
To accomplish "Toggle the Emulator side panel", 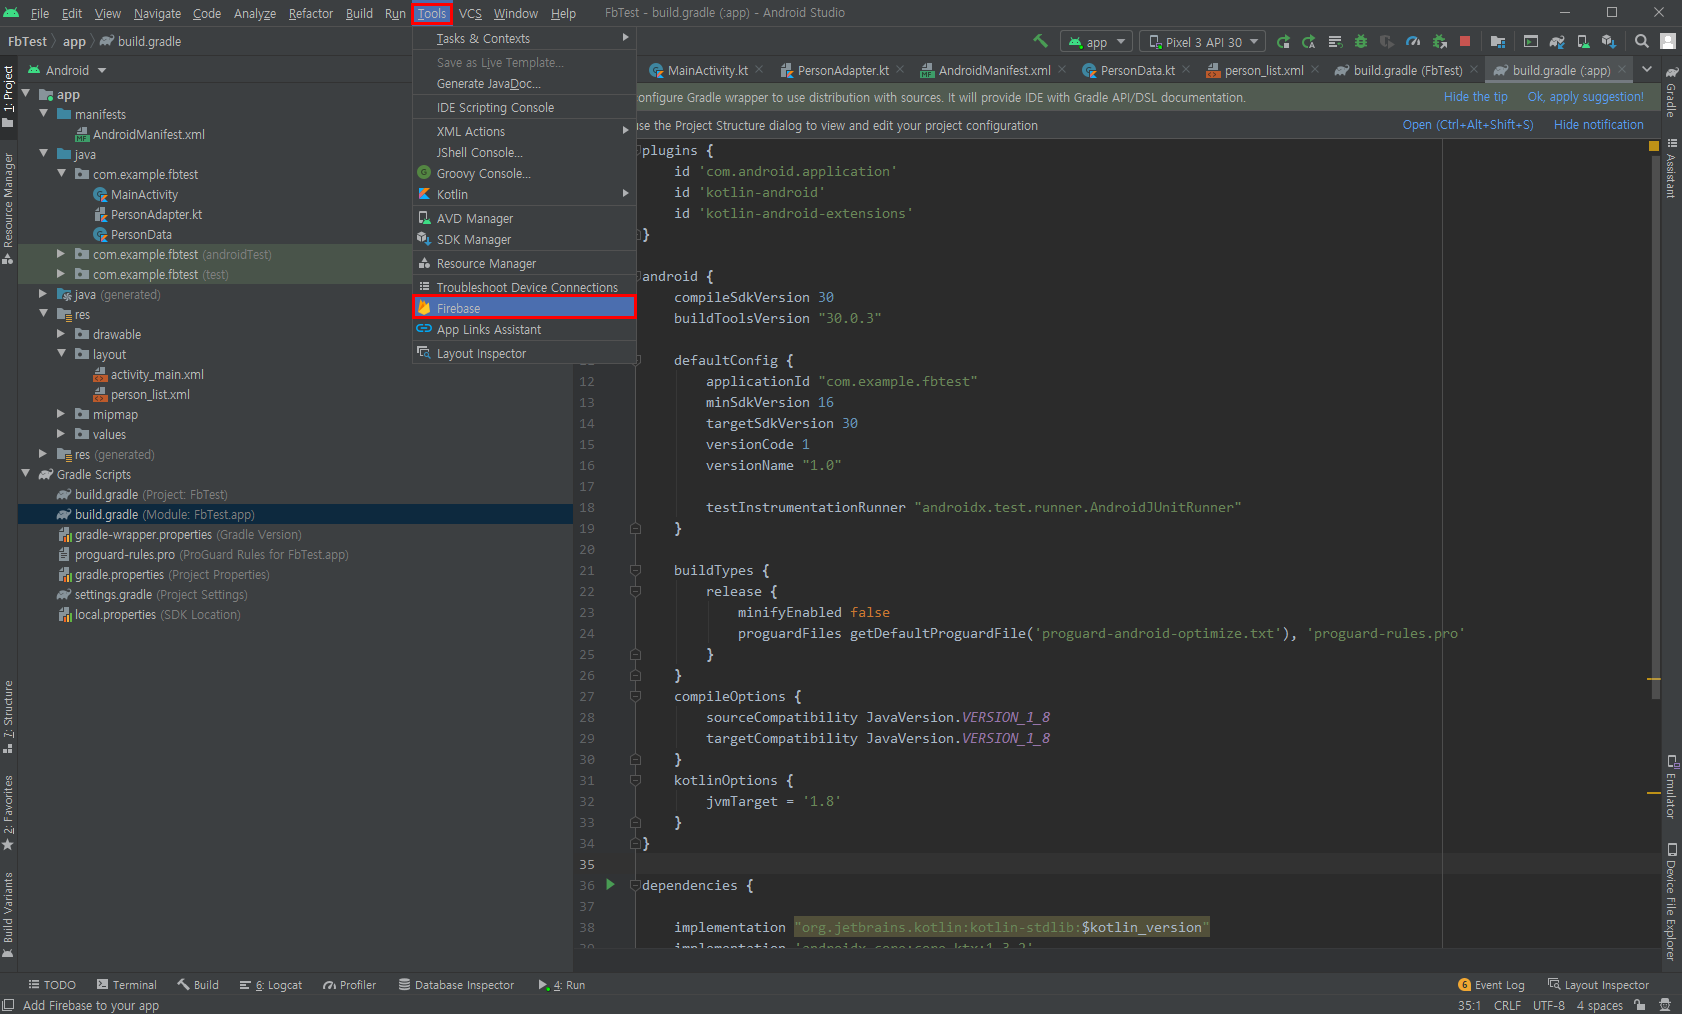I will (1671, 787).
